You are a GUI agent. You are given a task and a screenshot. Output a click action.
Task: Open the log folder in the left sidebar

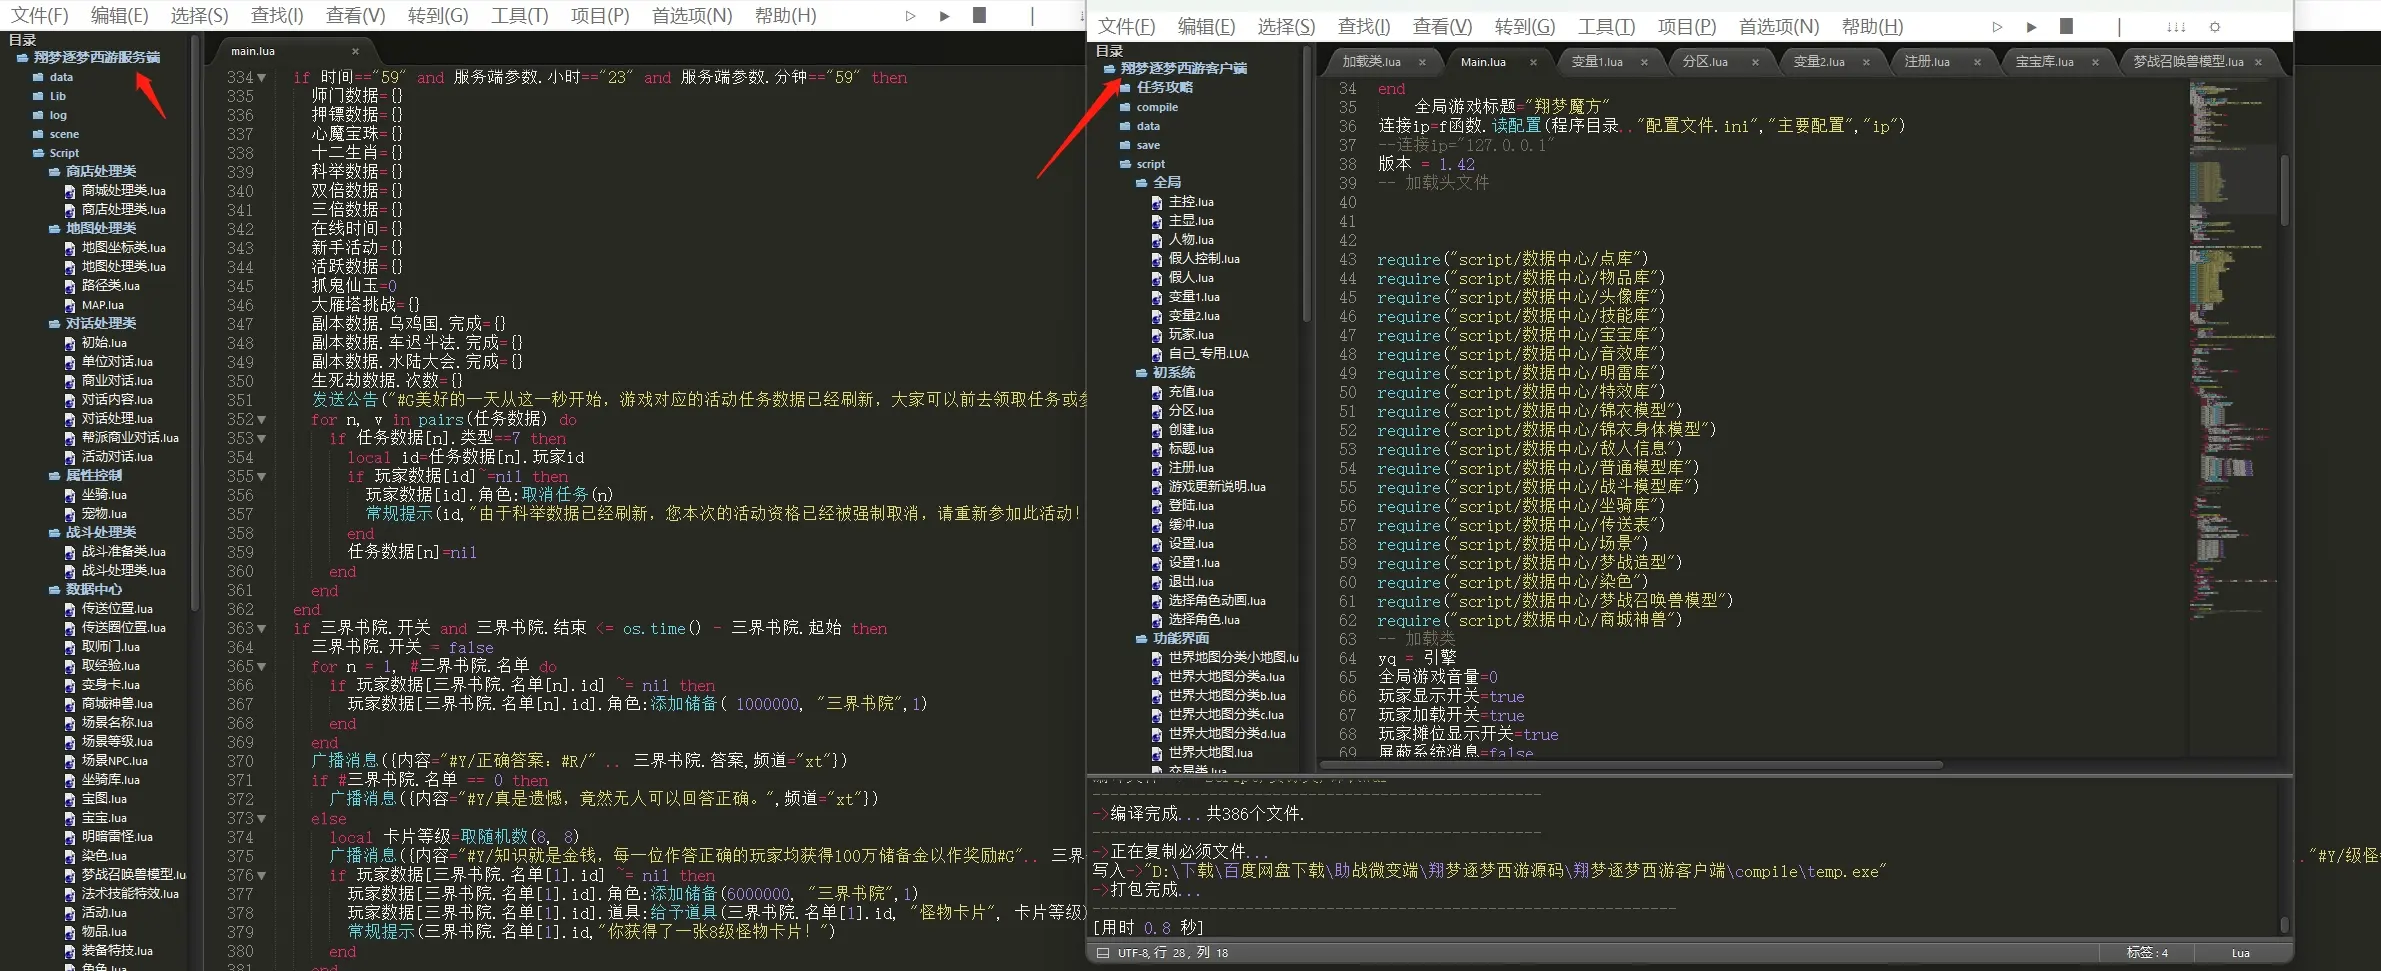(x=58, y=115)
